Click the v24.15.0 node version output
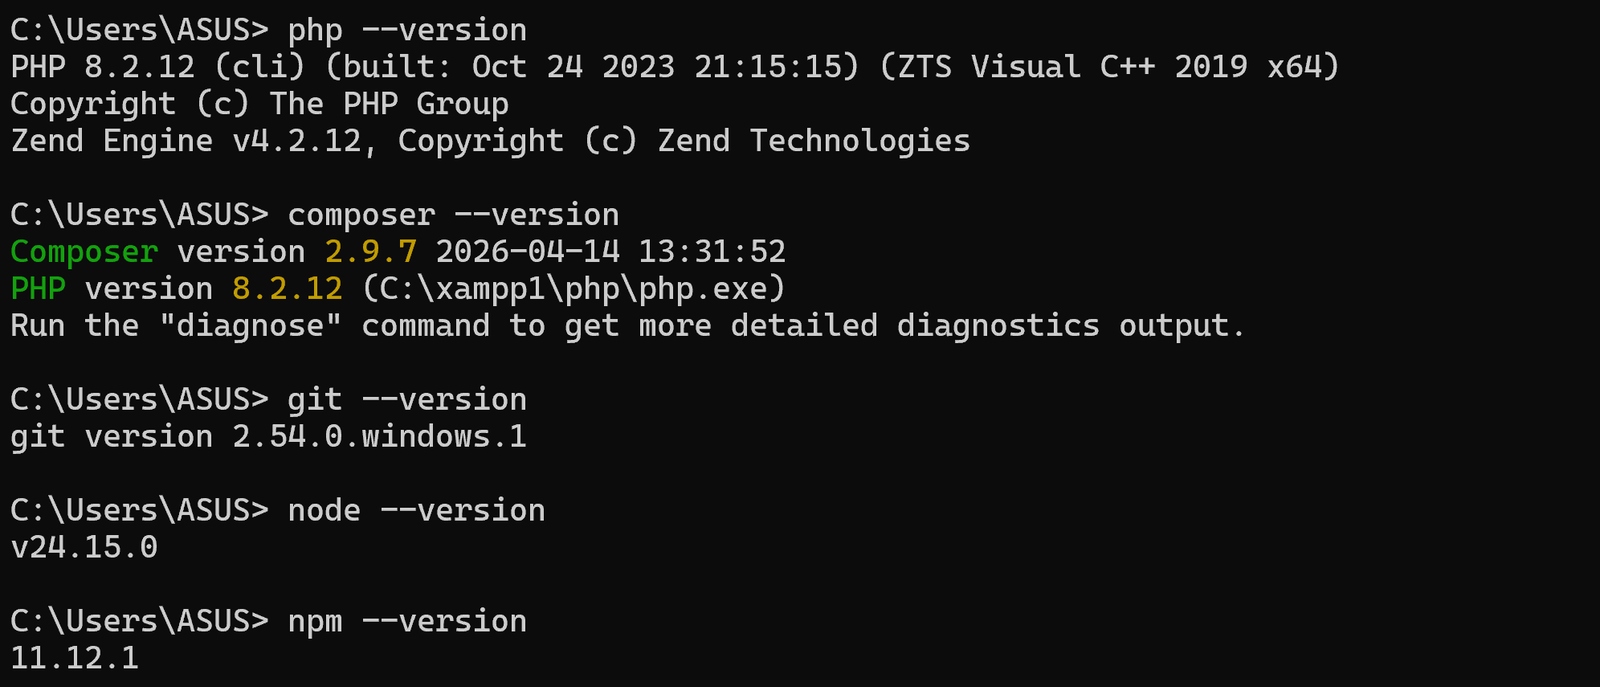The height and width of the screenshot is (687, 1600). [84, 548]
